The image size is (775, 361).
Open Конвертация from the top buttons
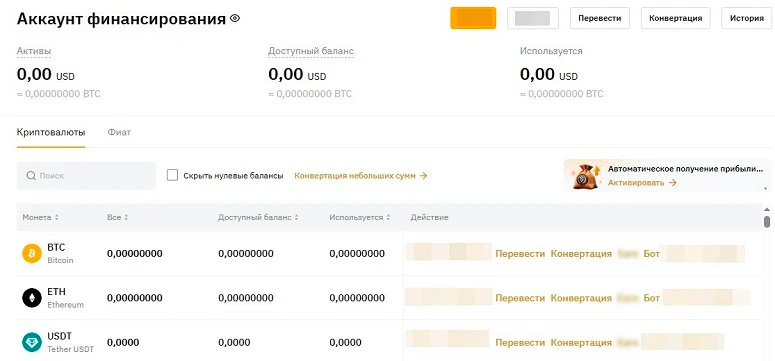[x=675, y=18]
